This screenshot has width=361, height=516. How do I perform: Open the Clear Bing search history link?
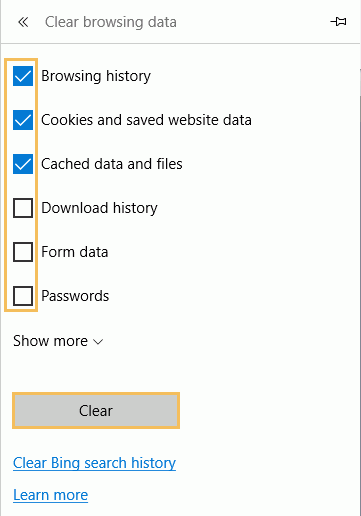(x=94, y=463)
